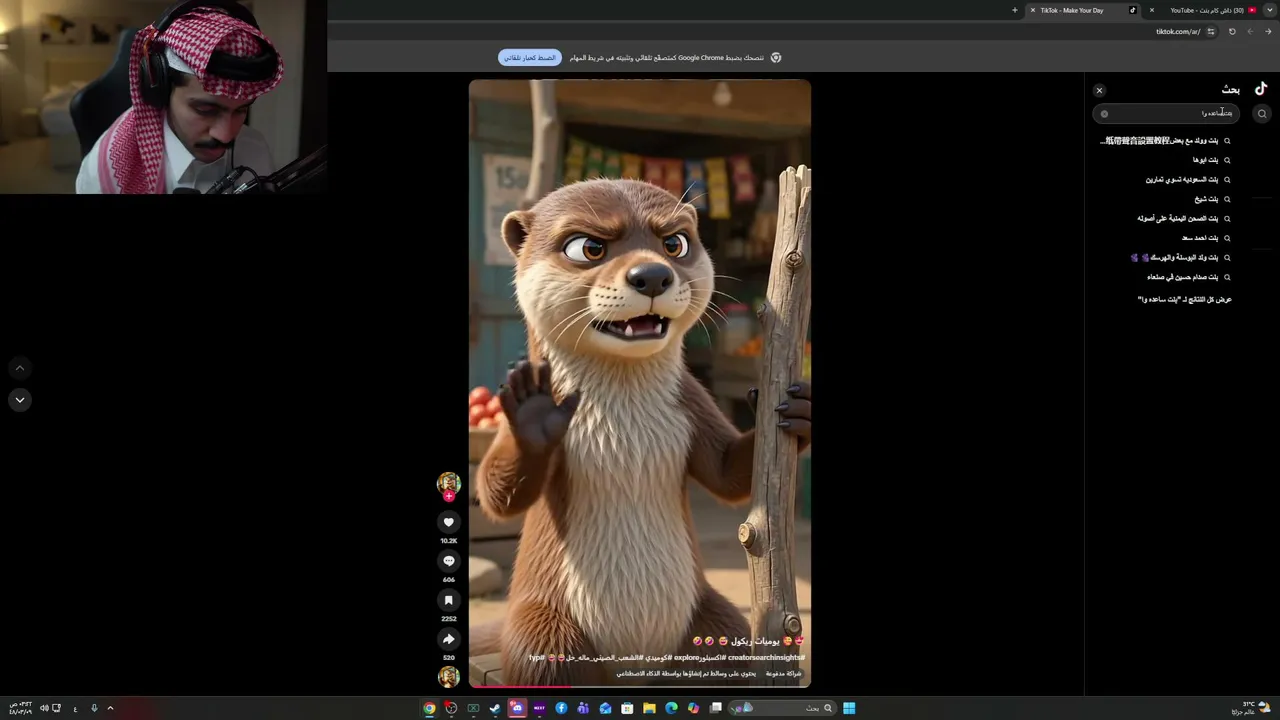The width and height of the screenshot is (1280, 720).
Task: Navigate back in the browser
Action: (1269, 31)
